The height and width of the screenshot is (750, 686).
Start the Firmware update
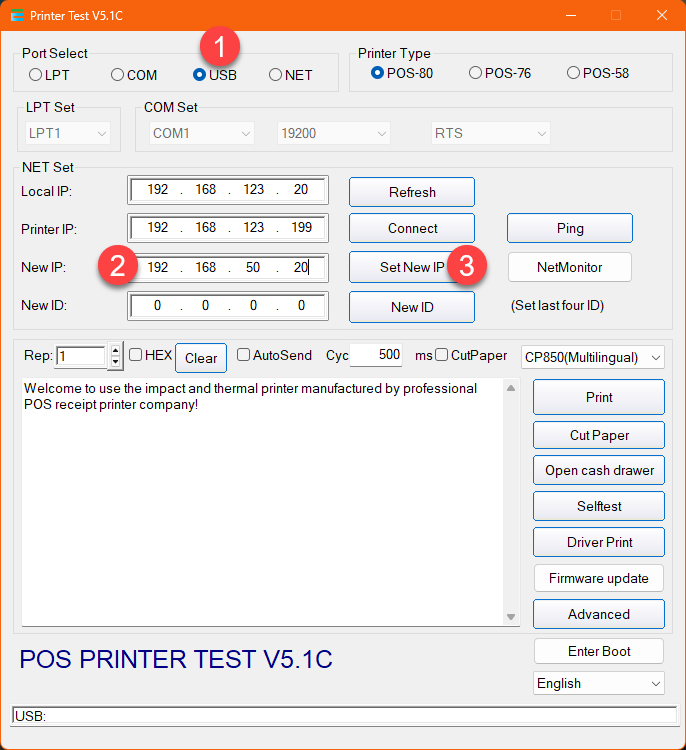599,578
